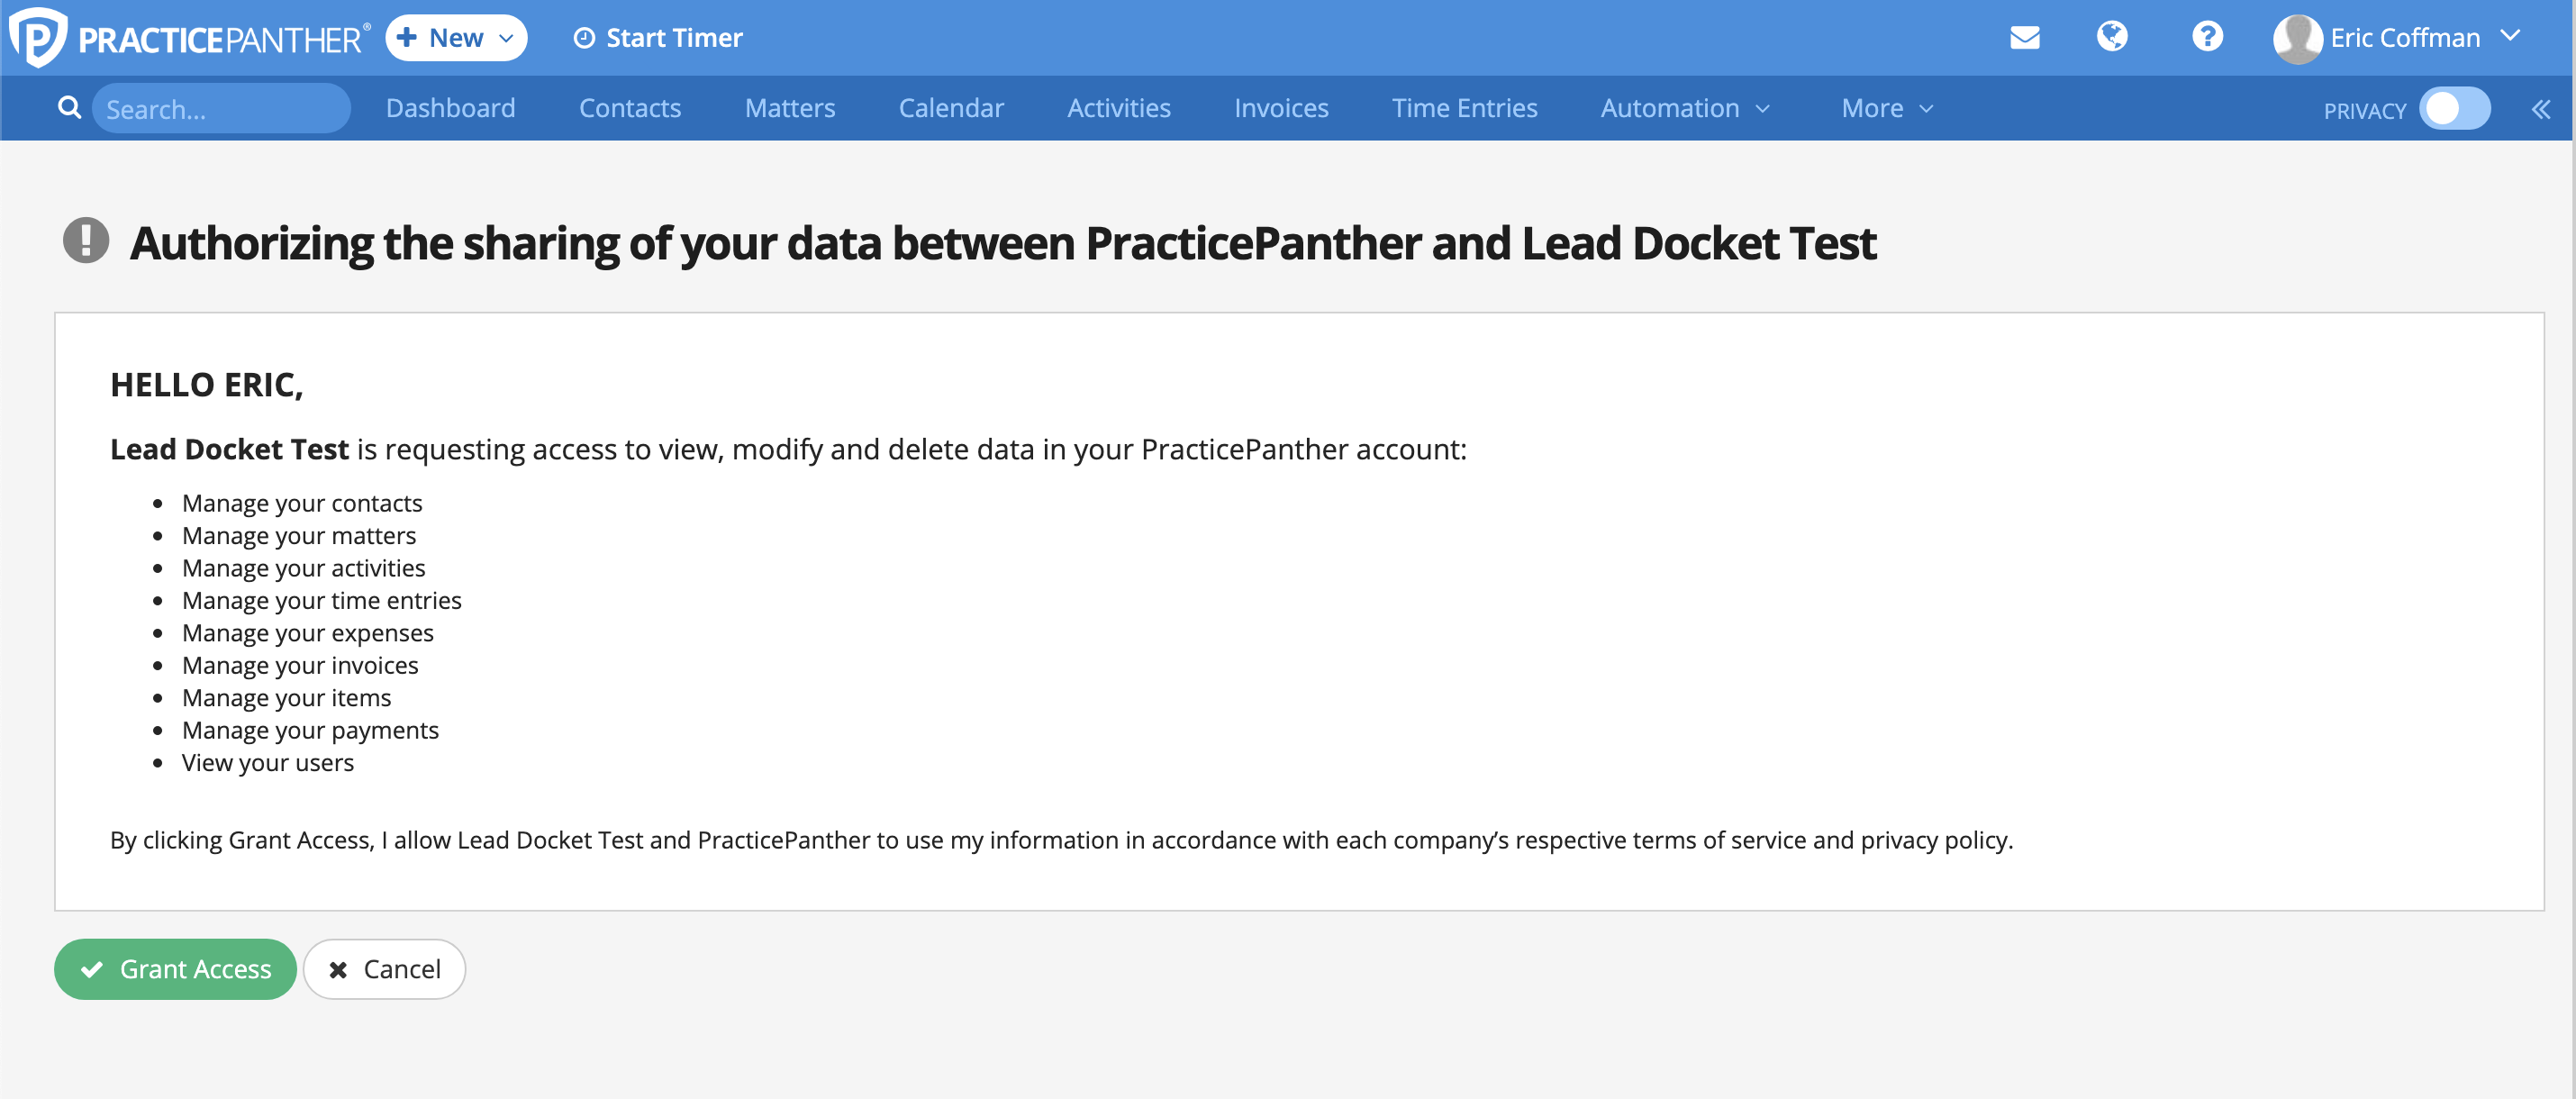The height and width of the screenshot is (1099, 2576).
Task: Open Eric Coffman user menu arrow
Action: 2510,36
